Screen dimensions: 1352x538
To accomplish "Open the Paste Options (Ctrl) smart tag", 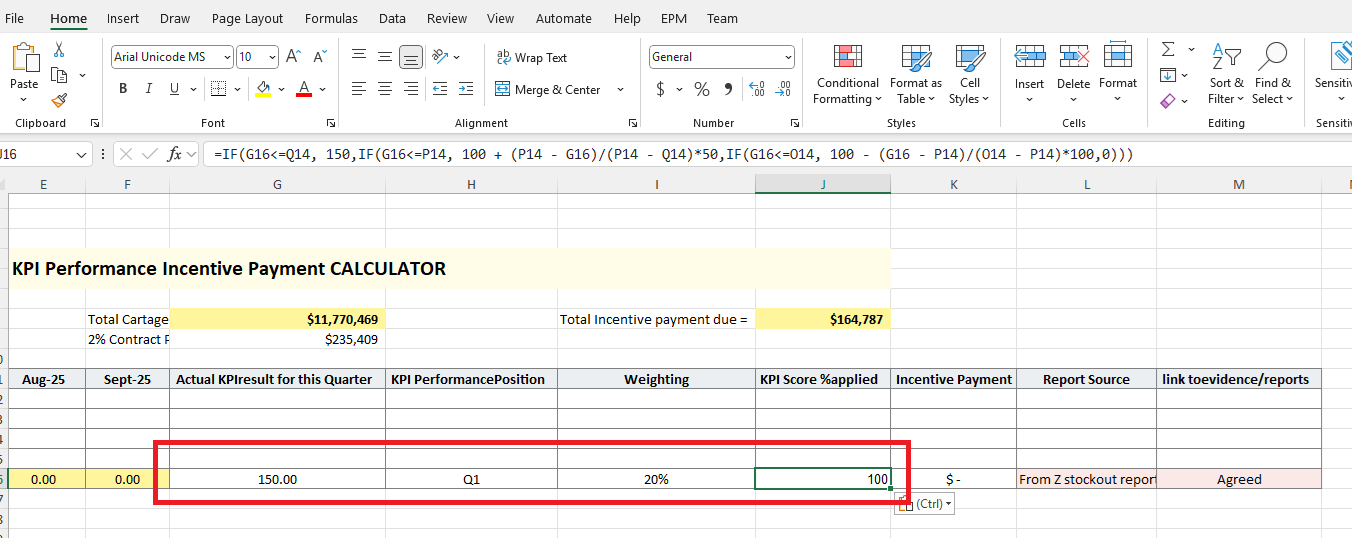I will point(925,504).
